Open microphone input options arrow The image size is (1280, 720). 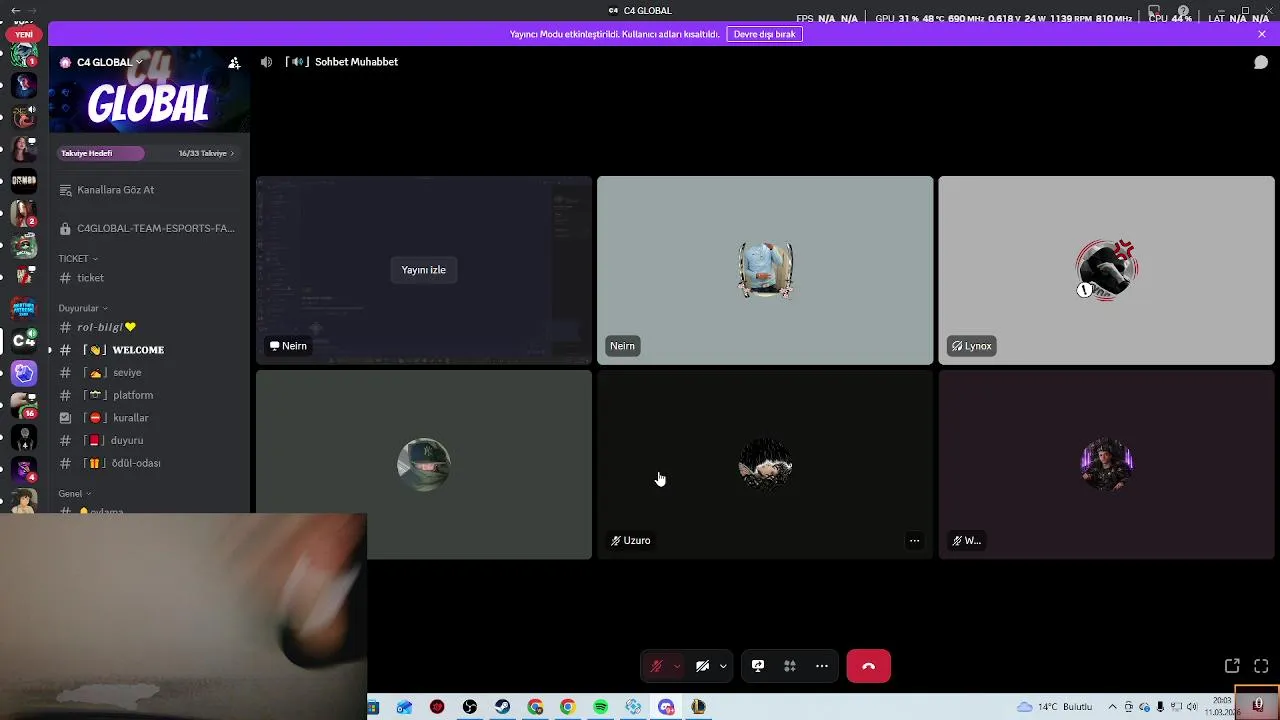tap(677, 666)
